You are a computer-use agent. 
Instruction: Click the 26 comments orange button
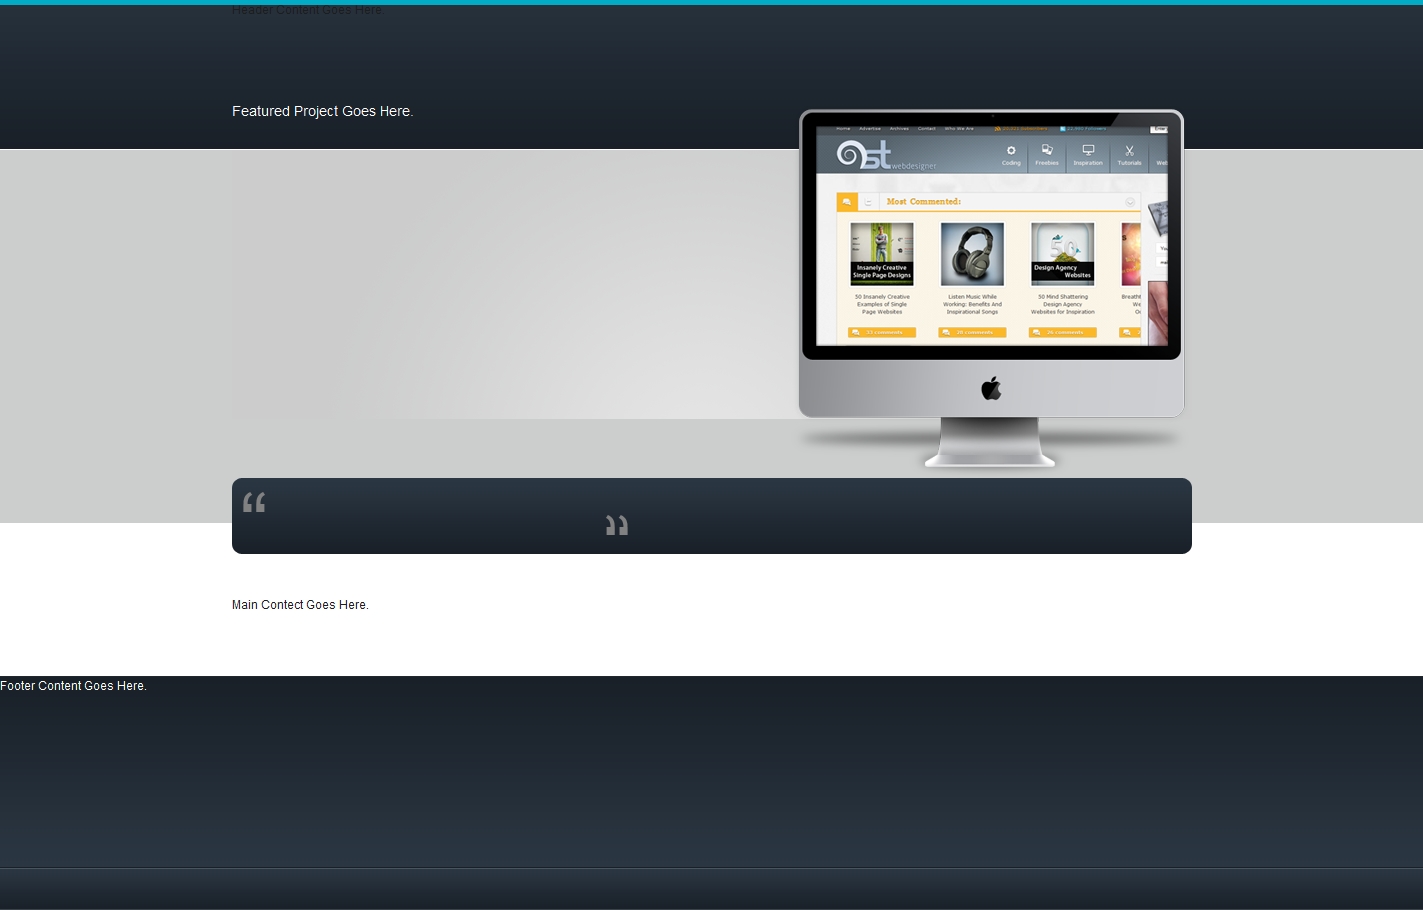point(1062,332)
